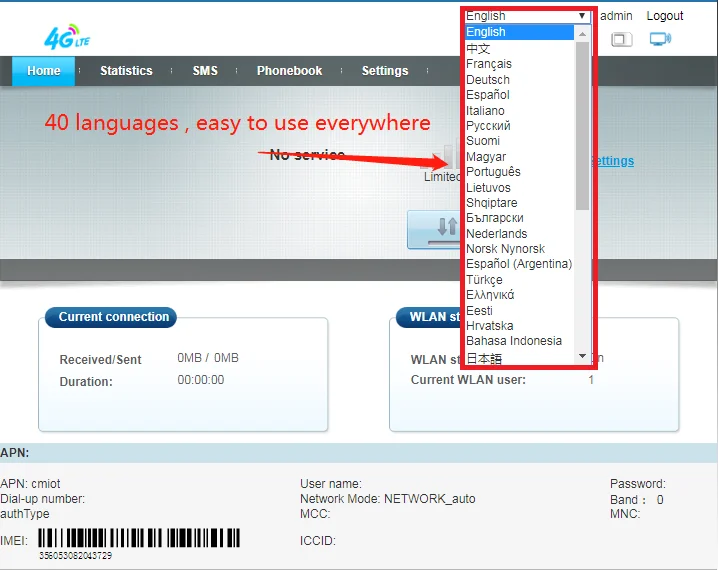Select Bahasa Indonesia language option

(519, 341)
